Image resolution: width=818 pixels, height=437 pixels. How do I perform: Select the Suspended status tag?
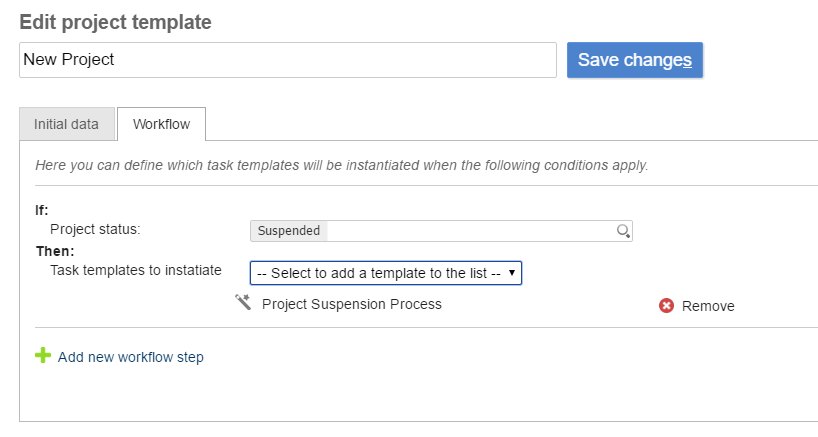pos(289,231)
